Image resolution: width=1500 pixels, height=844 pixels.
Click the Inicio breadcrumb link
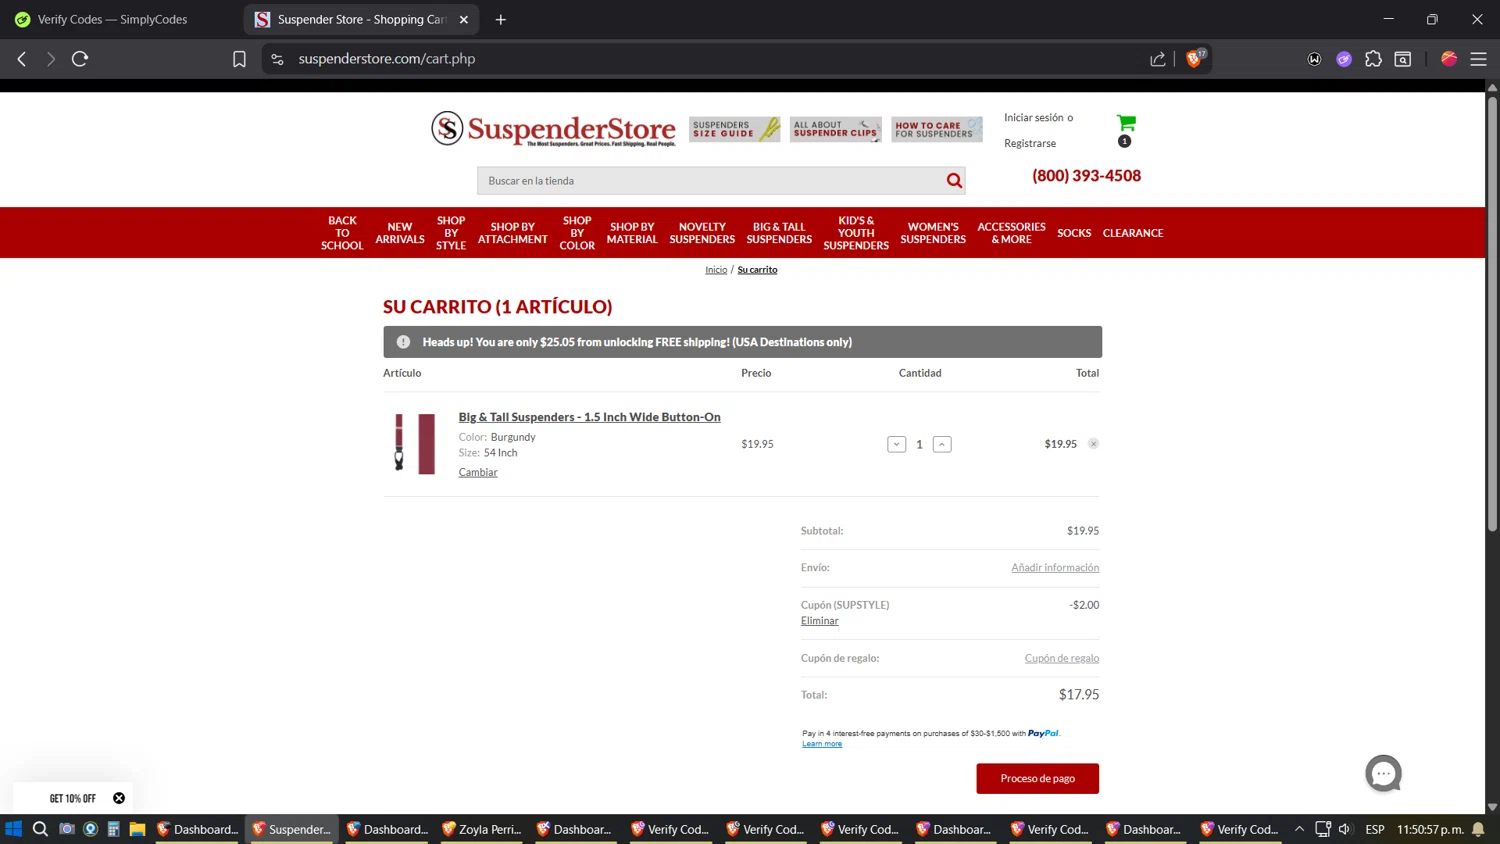point(716,270)
